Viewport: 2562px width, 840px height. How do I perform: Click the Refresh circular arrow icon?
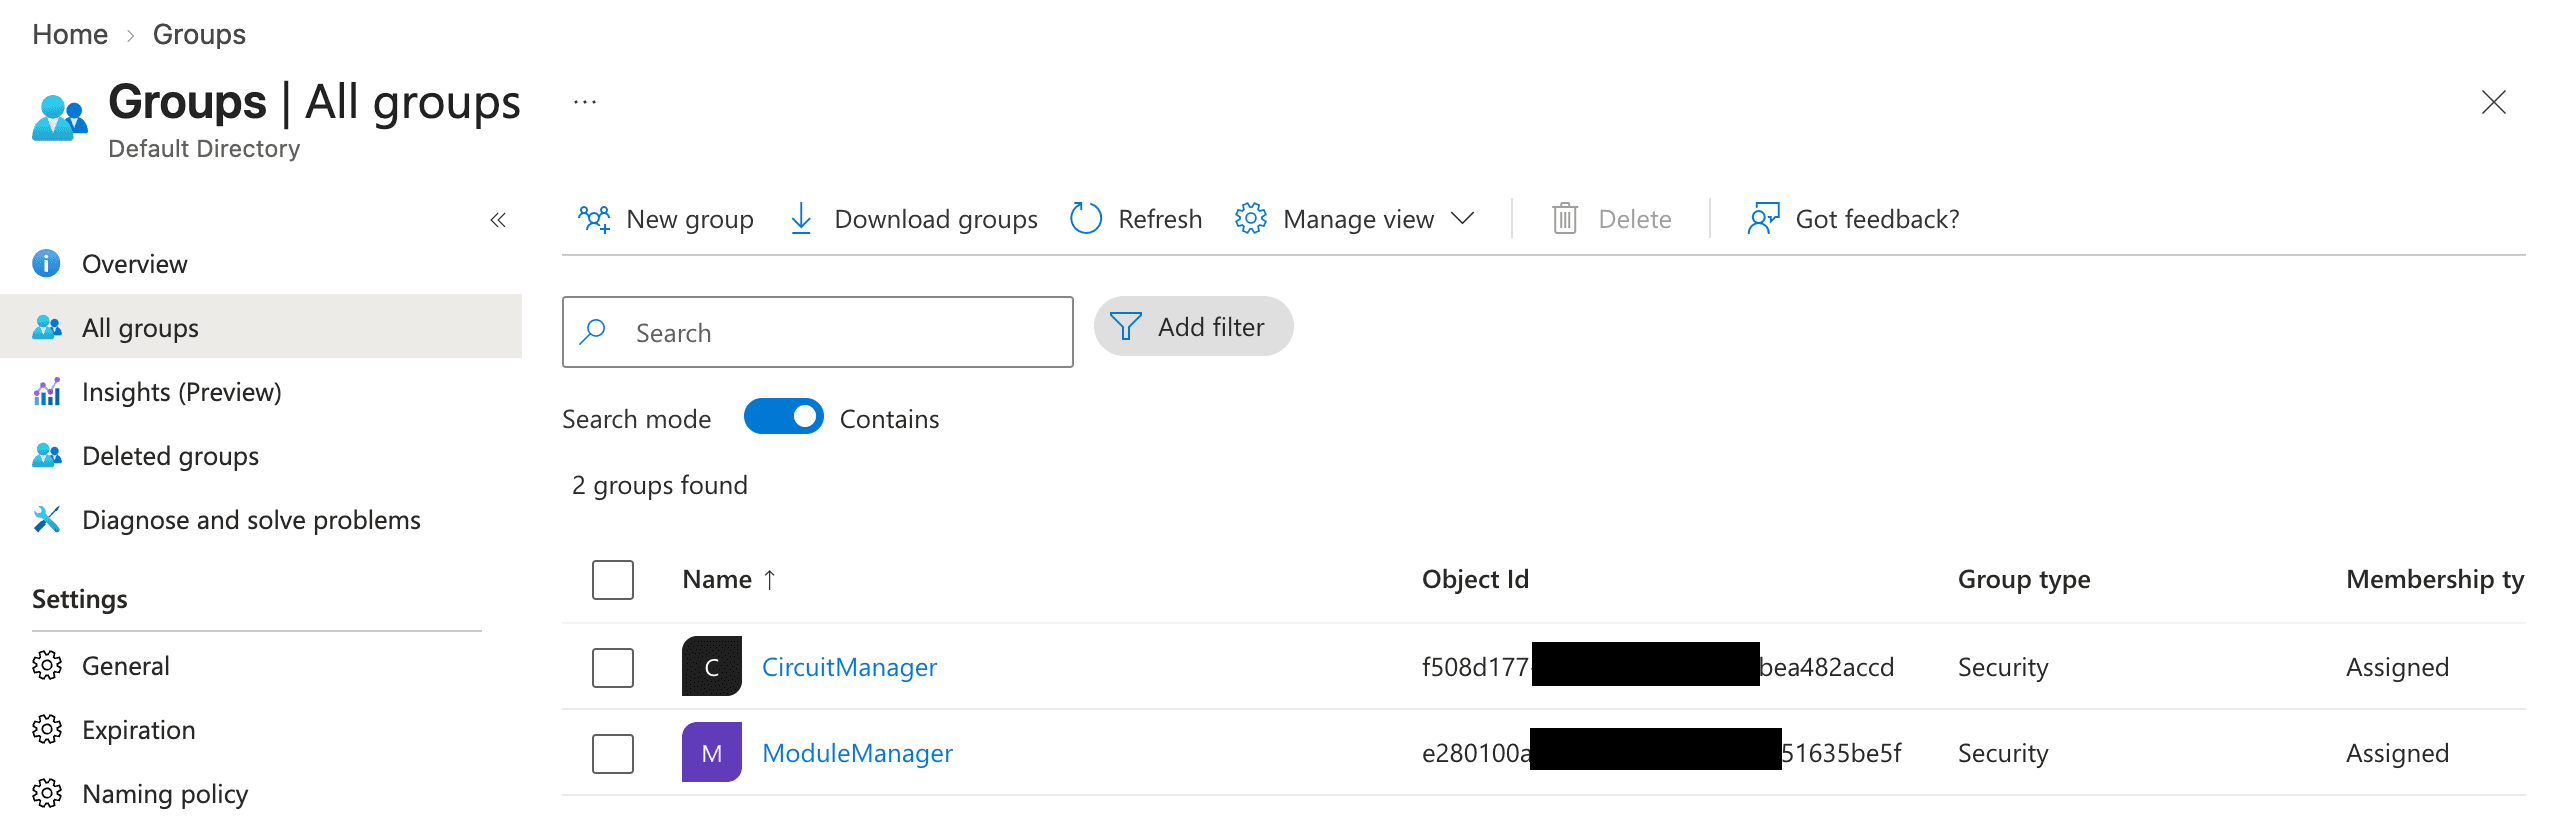point(1085,218)
